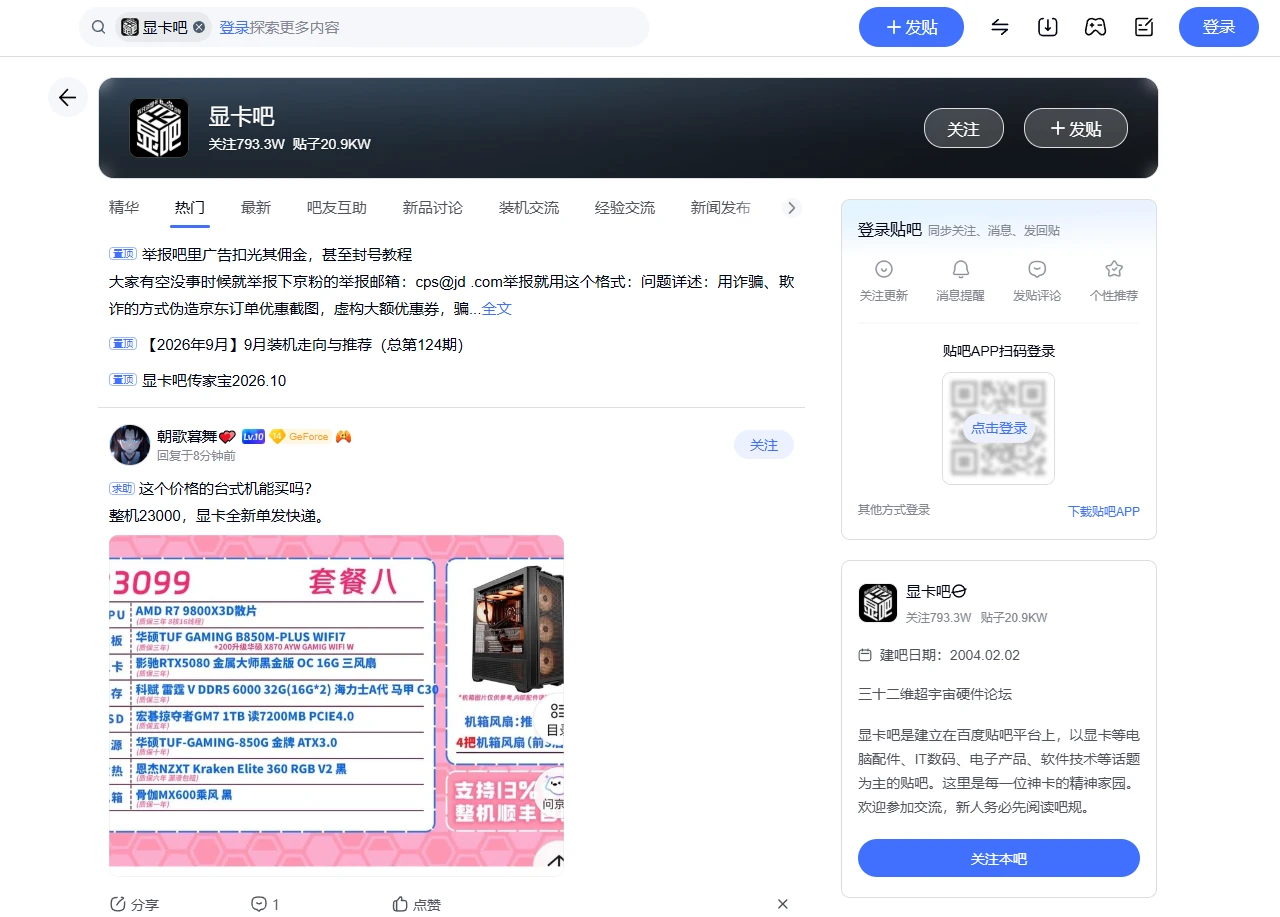
Task: Click the back arrow button
Action: tap(67, 97)
